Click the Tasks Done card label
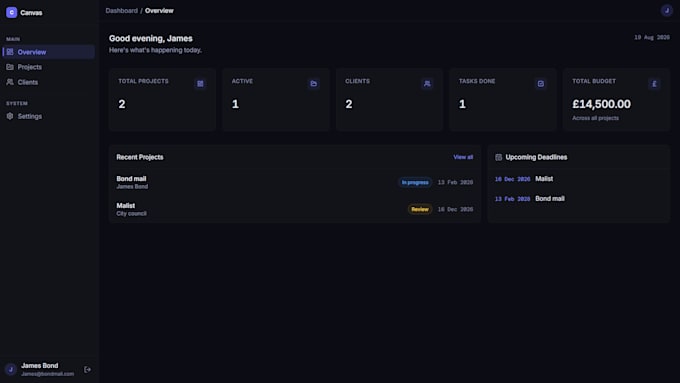The height and width of the screenshot is (383, 680). (x=477, y=81)
